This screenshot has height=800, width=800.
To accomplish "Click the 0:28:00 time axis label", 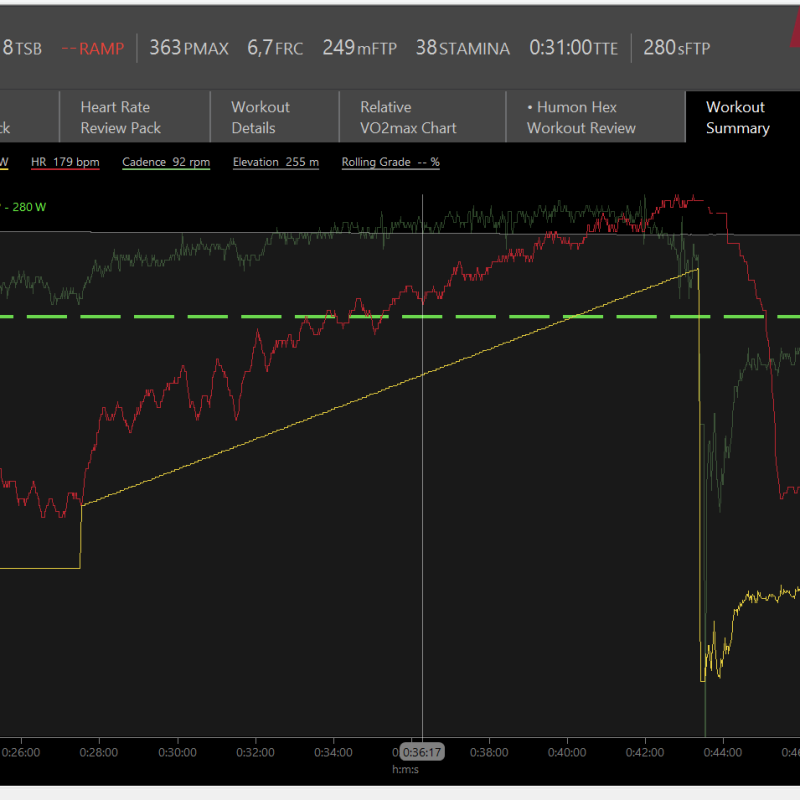I will (99, 753).
